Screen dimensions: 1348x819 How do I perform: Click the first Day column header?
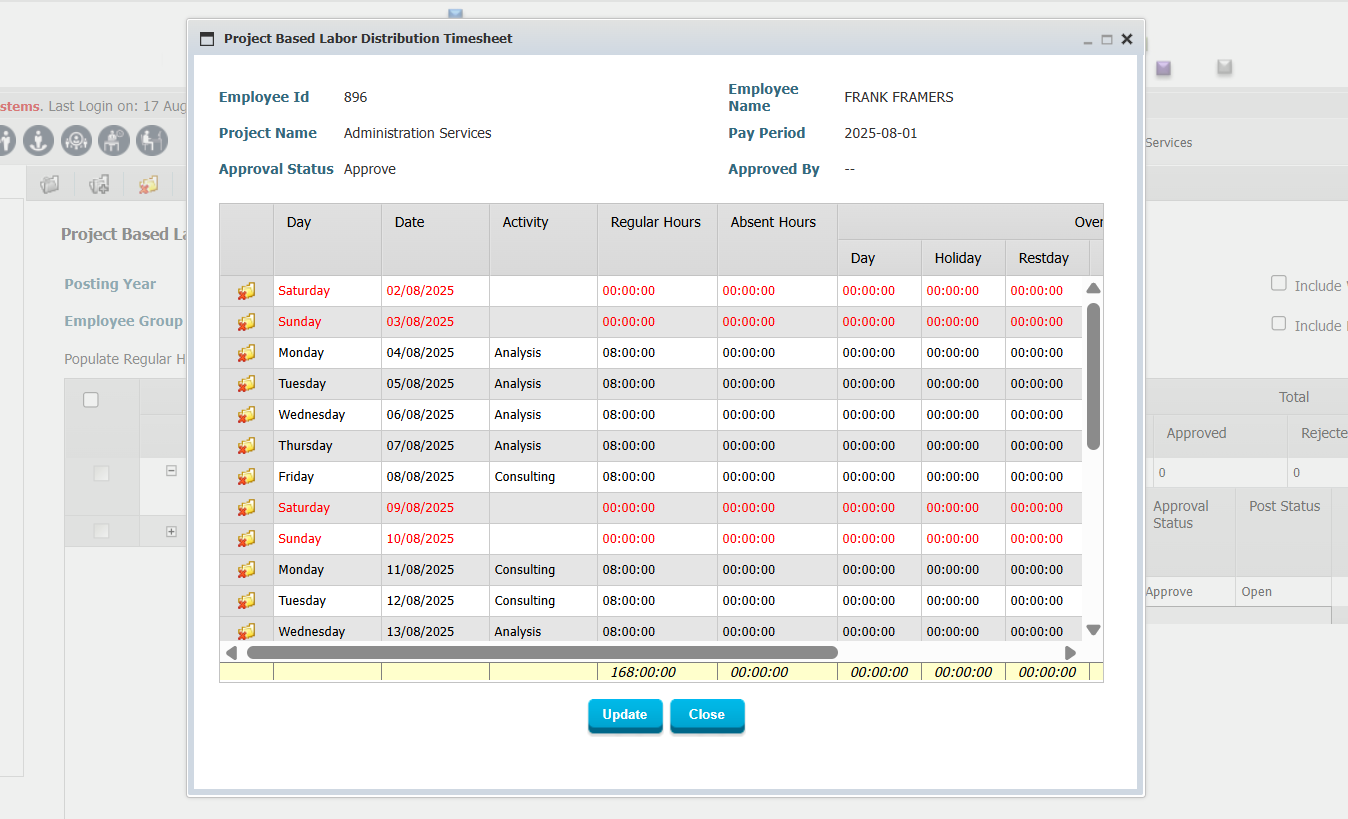327,240
